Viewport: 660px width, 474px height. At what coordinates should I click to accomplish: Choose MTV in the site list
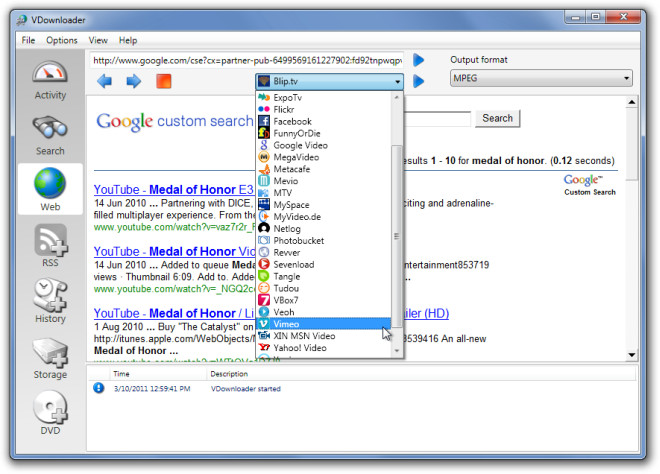pyautogui.click(x=324, y=193)
